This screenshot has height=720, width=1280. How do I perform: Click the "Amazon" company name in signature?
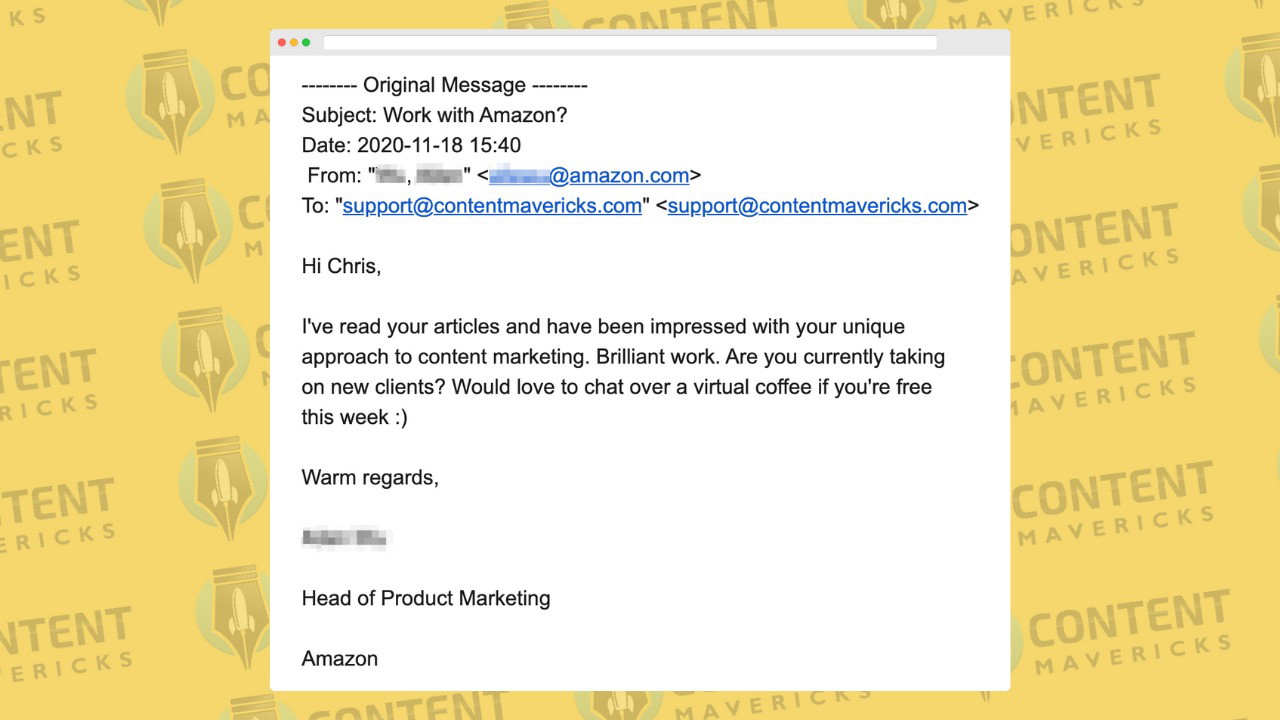[x=340, y=659]
